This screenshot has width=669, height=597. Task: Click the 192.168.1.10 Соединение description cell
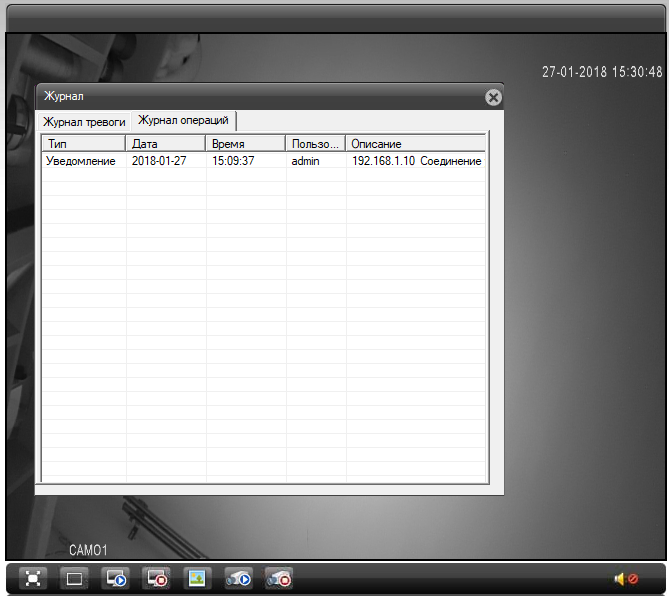coord(416,161)
